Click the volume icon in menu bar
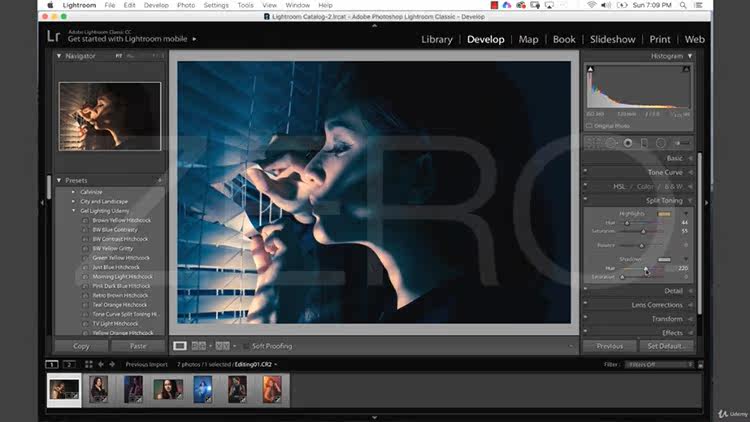750x422 pixels. [606, 5]
